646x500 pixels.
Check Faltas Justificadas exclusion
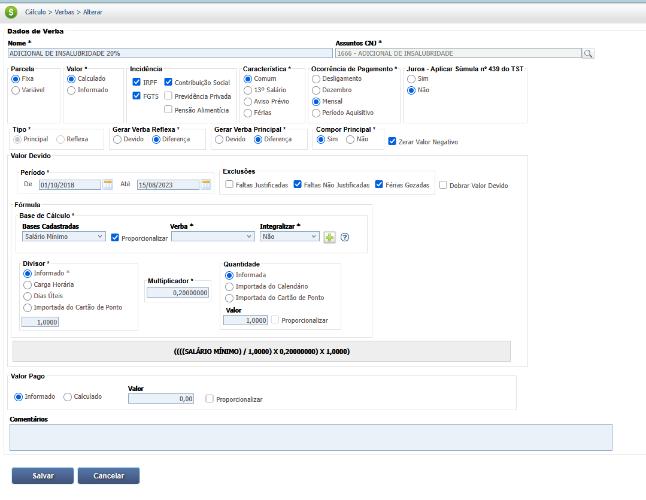(x=230, y=185)
